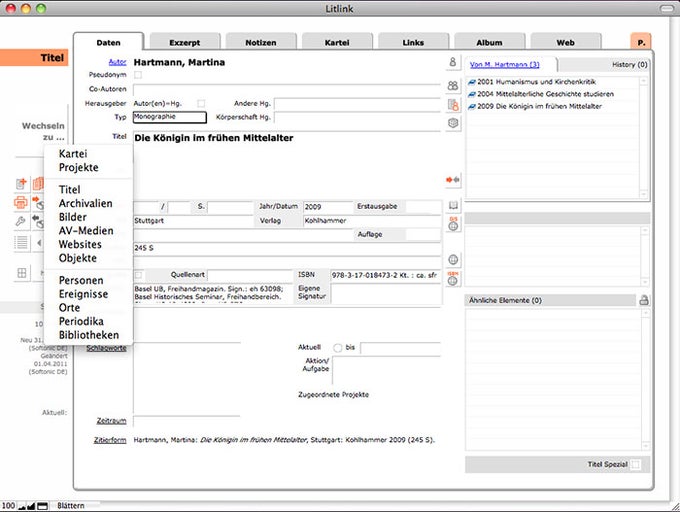Click the window layout icon in the status bar
Viewport: 680px width, 512px height.
[x=42, y=506]
